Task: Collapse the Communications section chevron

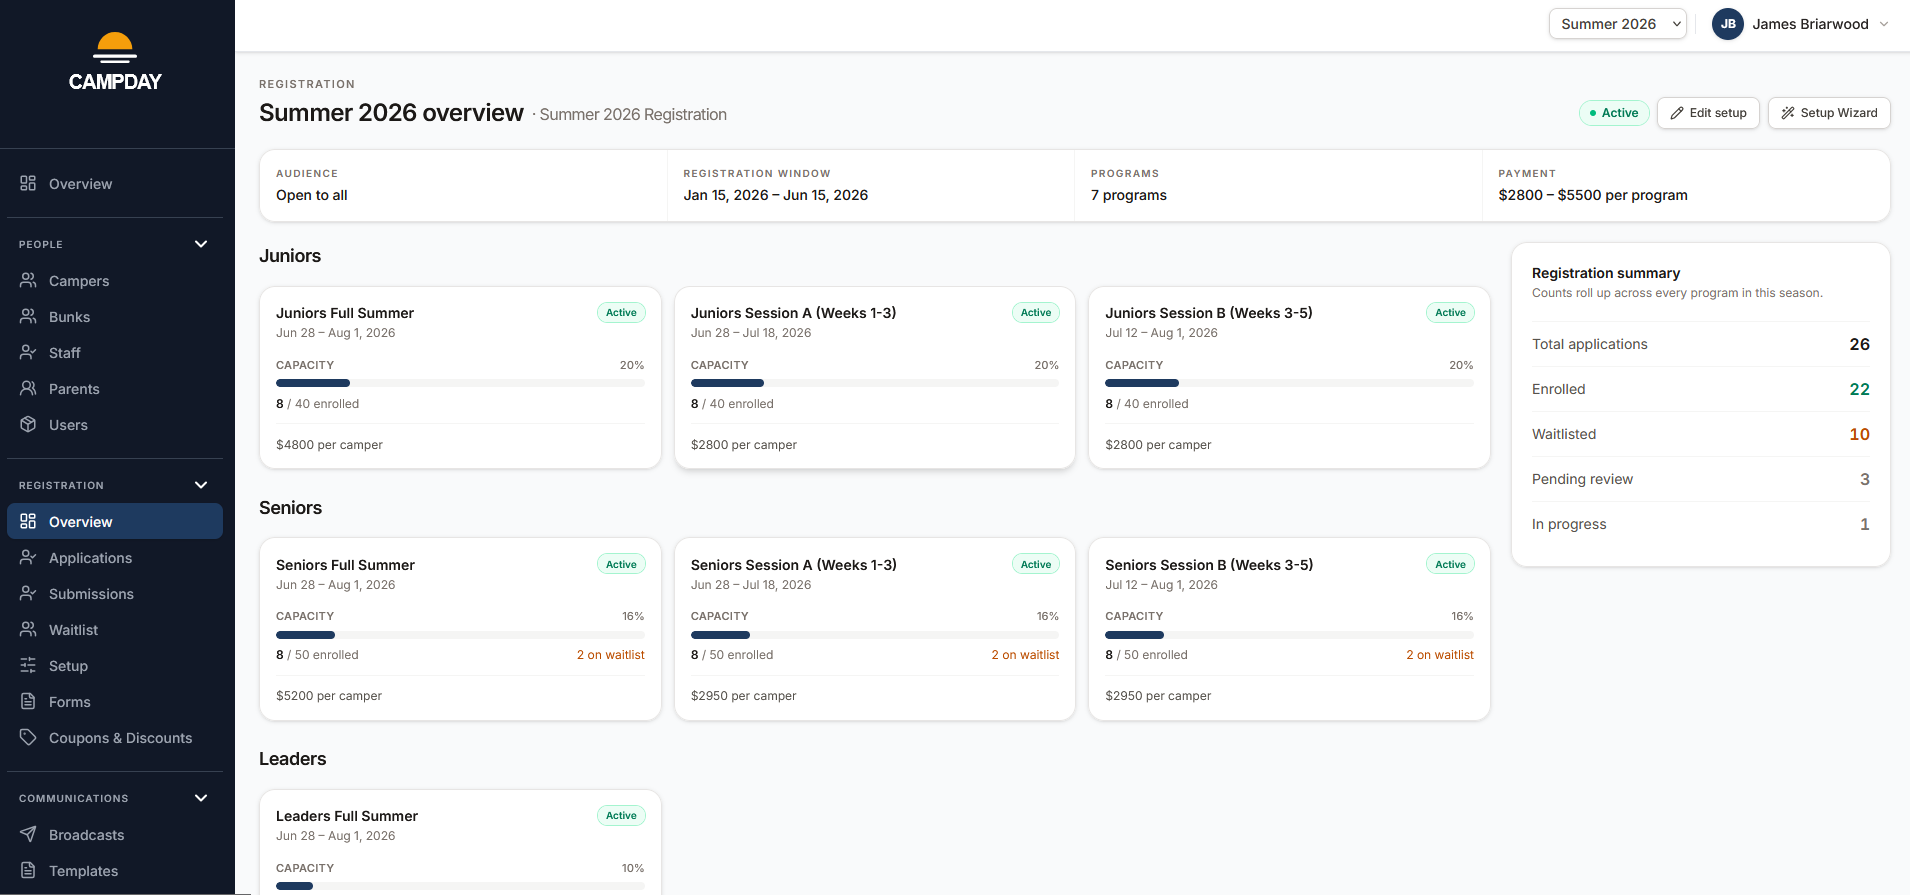Action: click(201, 798)
